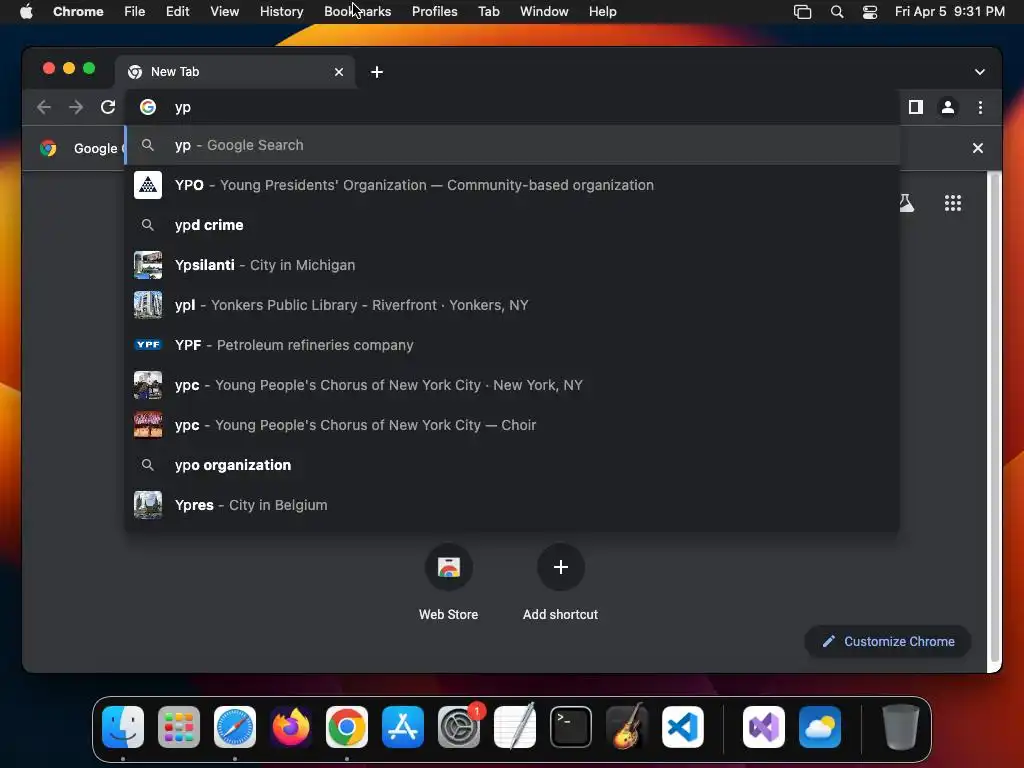
Task: Open a new tab with plus button
Action: [377, 72]
